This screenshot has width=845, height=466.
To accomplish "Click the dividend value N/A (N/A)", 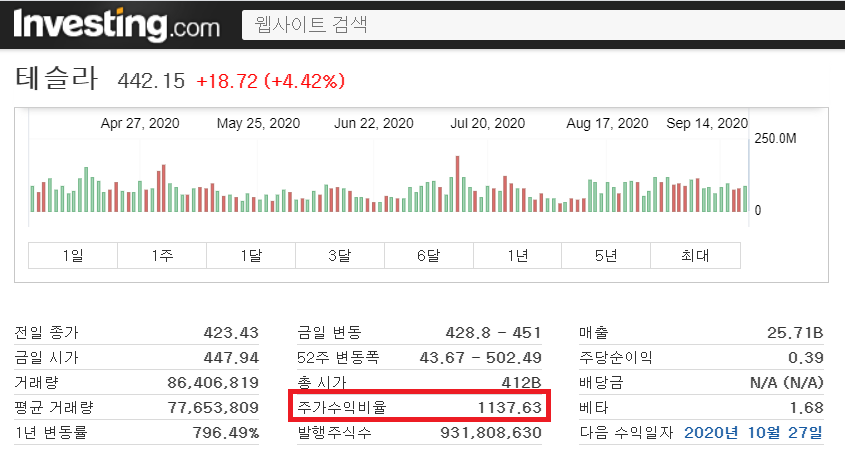I will click(x=787, y=382).
